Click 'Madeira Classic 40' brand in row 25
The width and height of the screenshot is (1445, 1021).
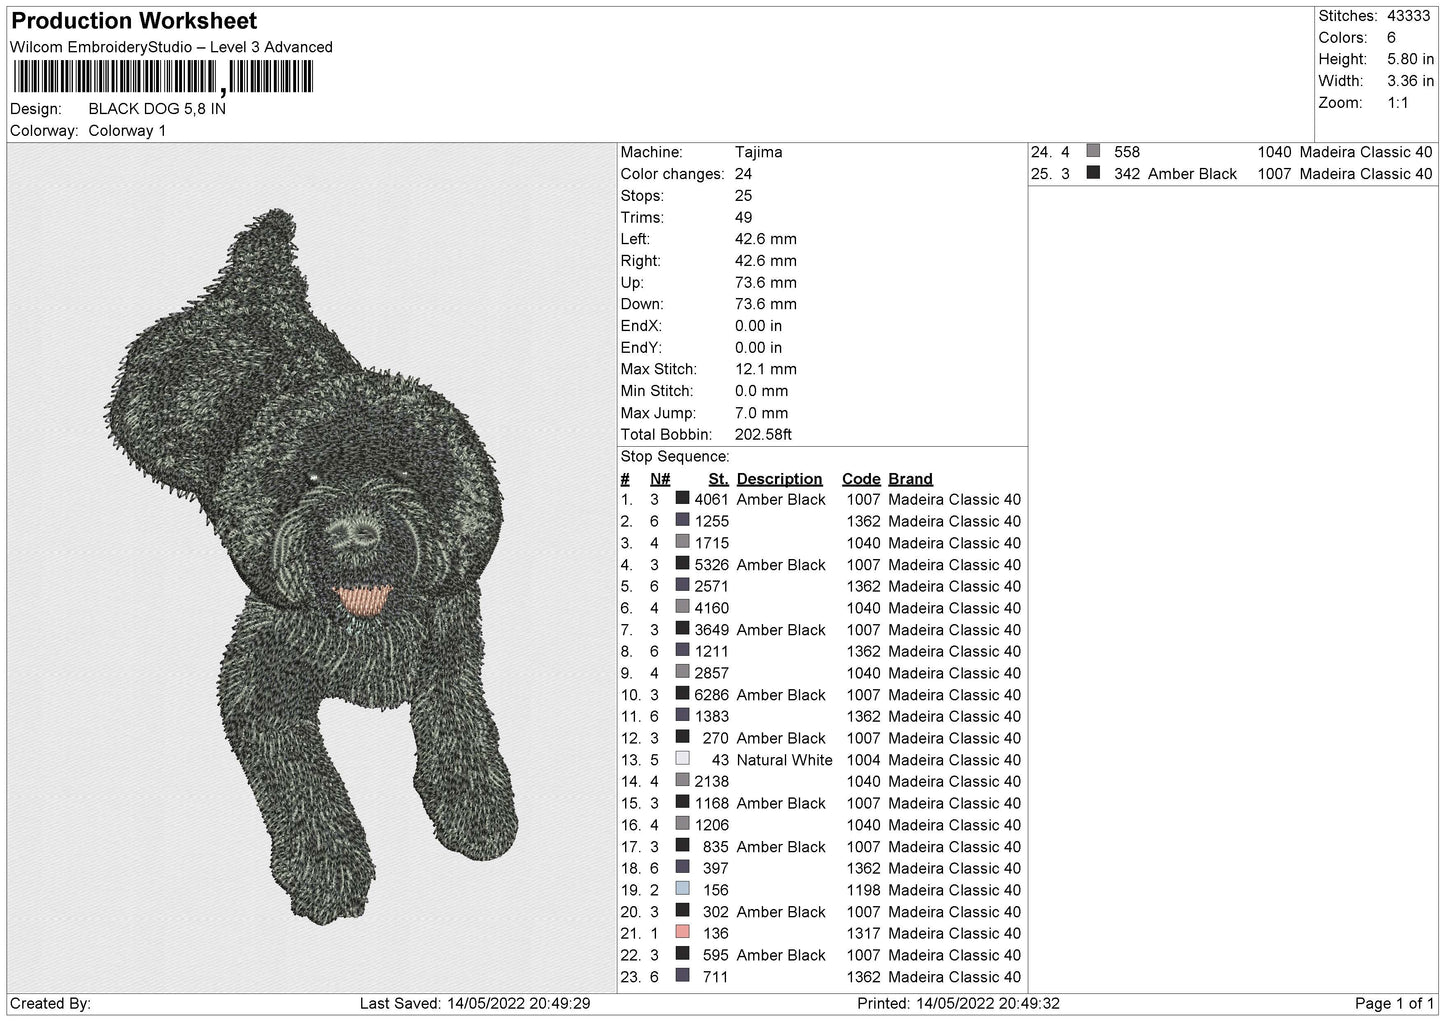(1366, 174)
